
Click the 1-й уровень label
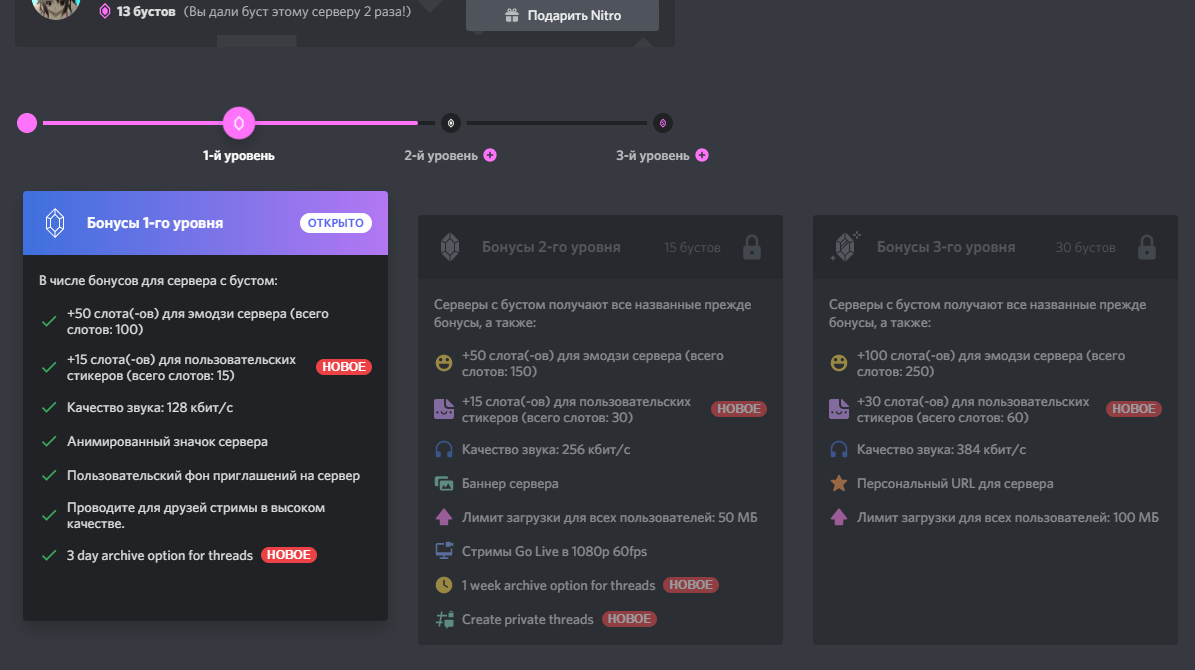pyautogui.click(x=239, y=155)
